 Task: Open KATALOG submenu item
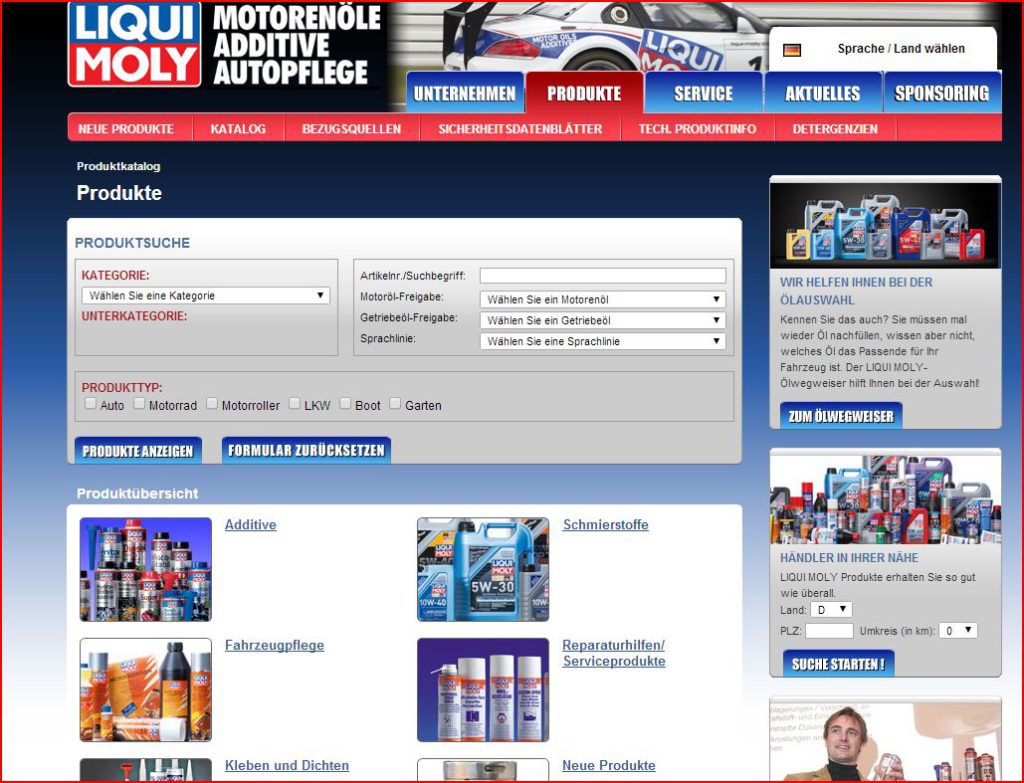238,129
